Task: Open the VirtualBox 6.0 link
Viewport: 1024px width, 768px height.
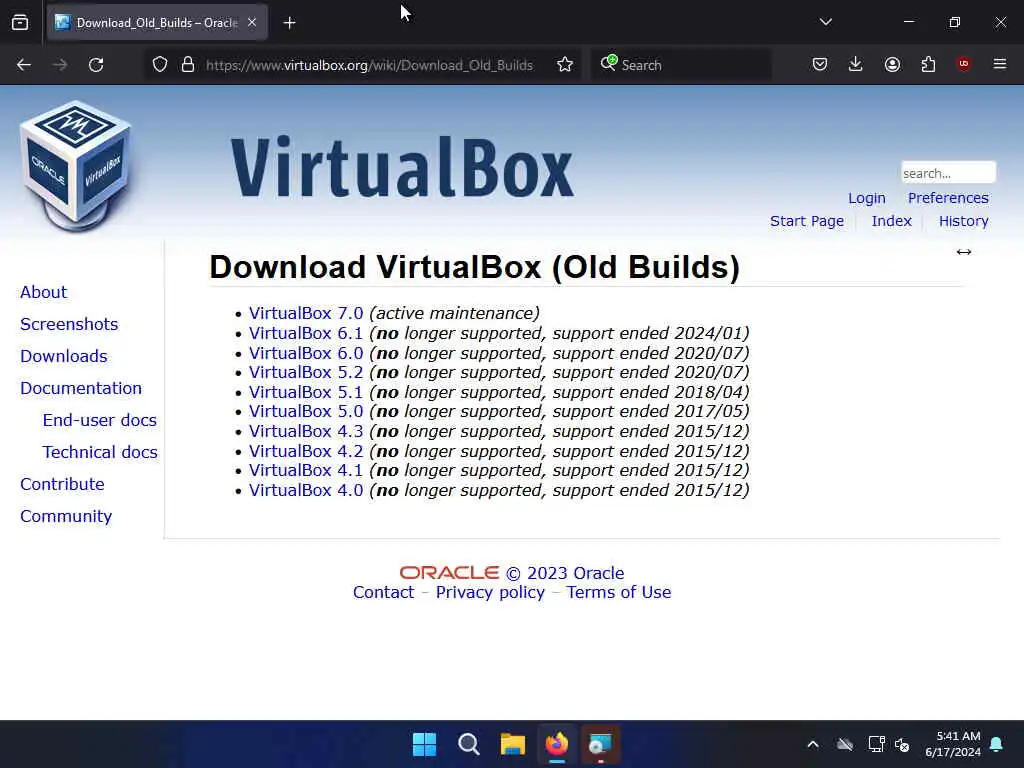Action: click(306, 353)
